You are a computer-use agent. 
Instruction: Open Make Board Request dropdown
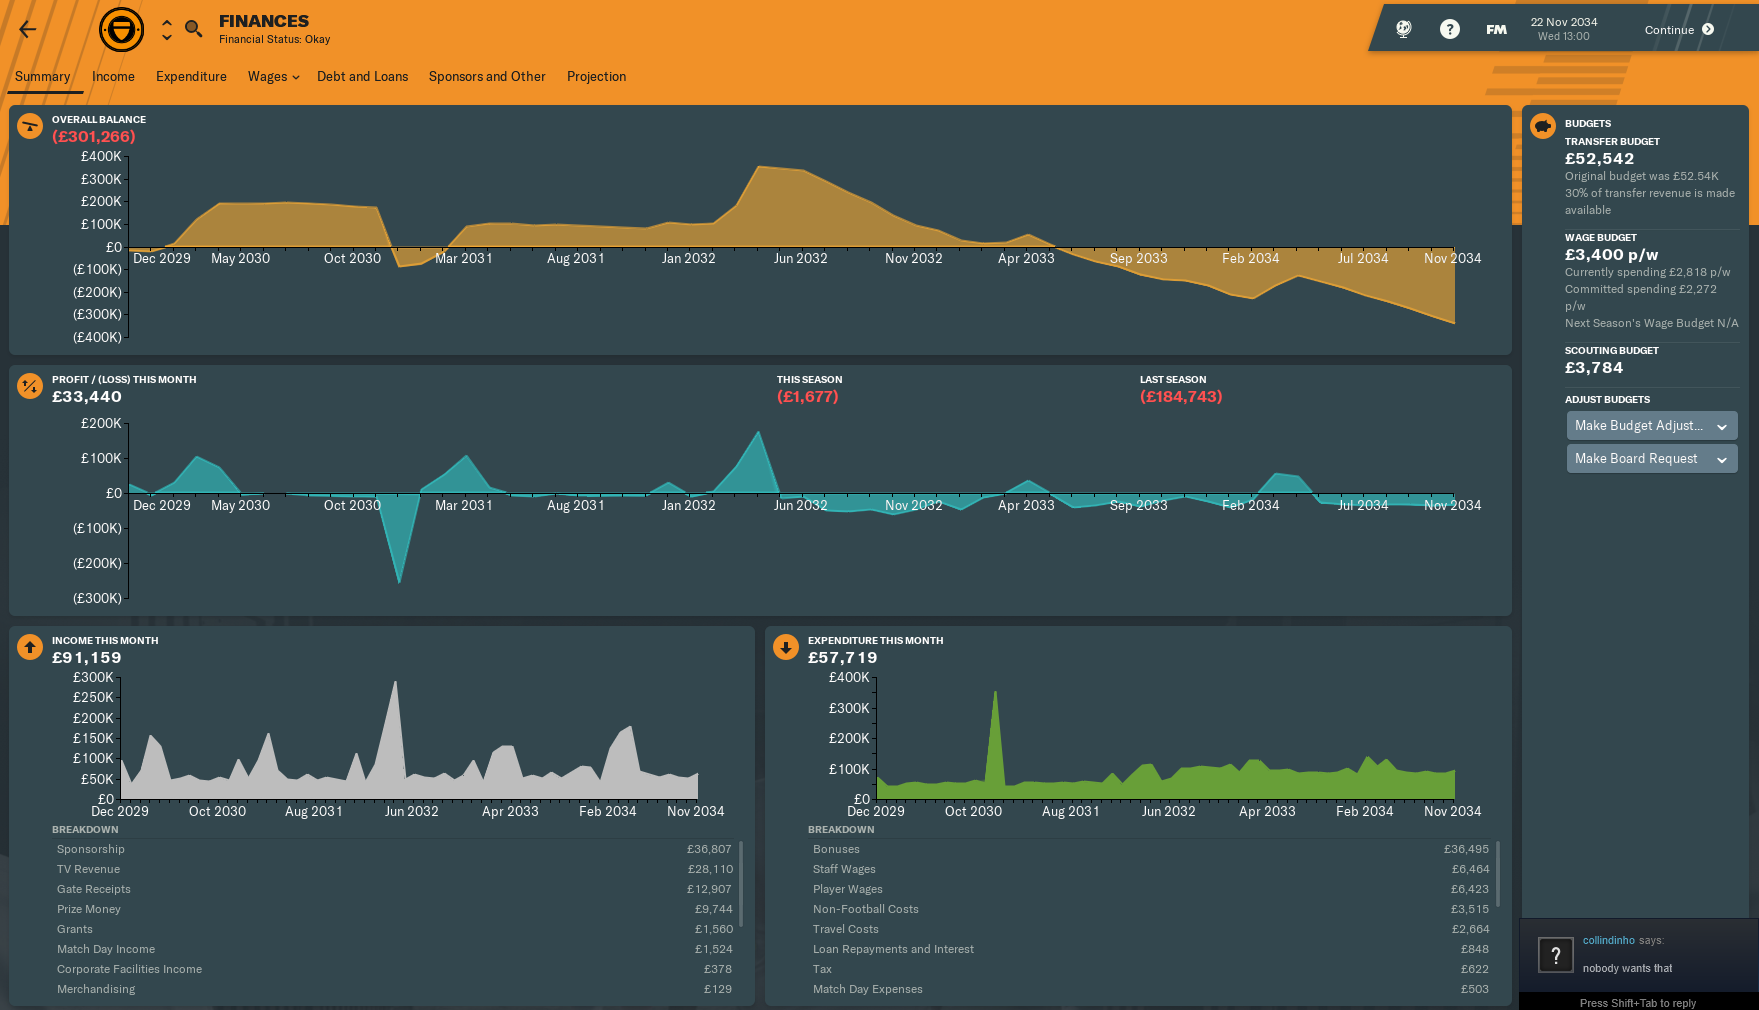(x=1652, y=459)
